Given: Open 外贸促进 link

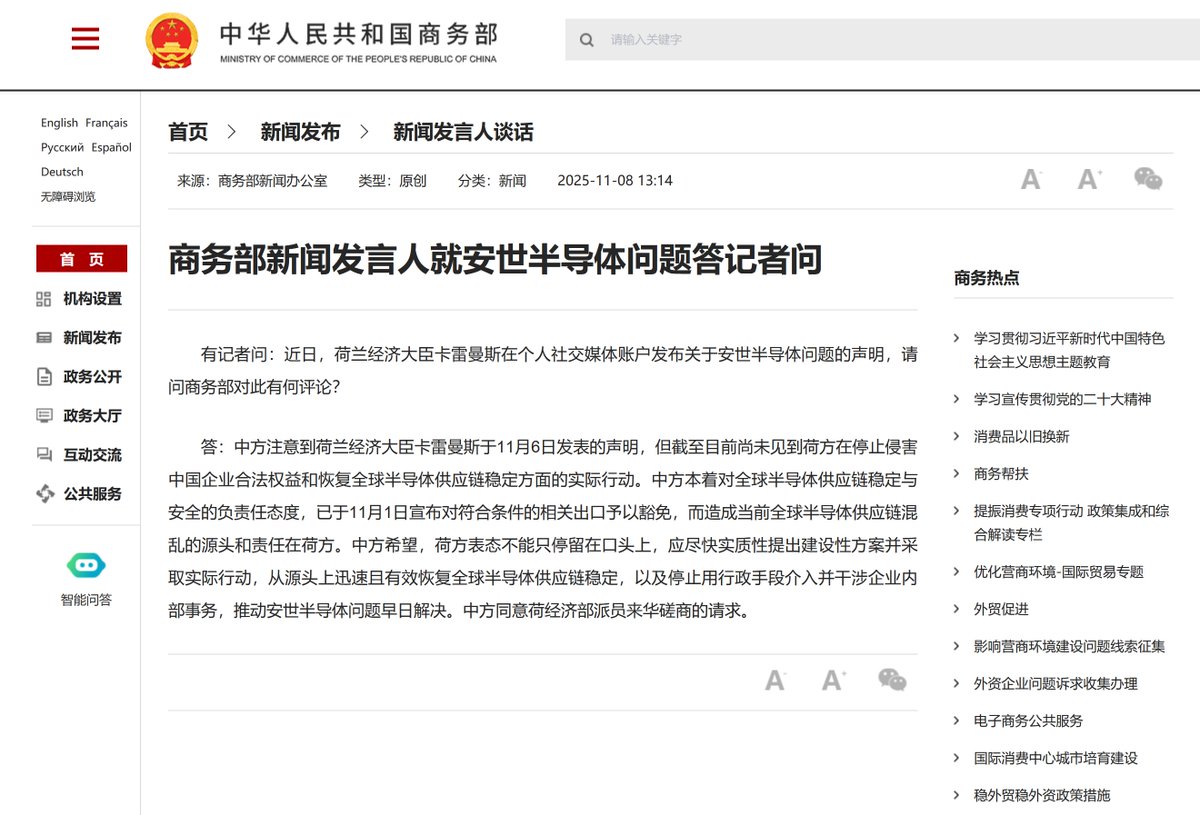Looking at the screenshot, I should pyautogui.click(x=1001, y=609).
